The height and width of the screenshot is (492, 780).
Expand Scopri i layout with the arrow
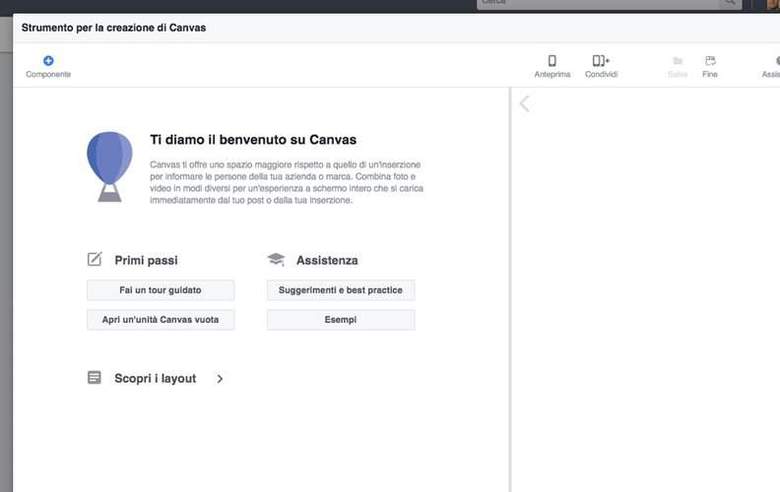click(x=220, y=379)
